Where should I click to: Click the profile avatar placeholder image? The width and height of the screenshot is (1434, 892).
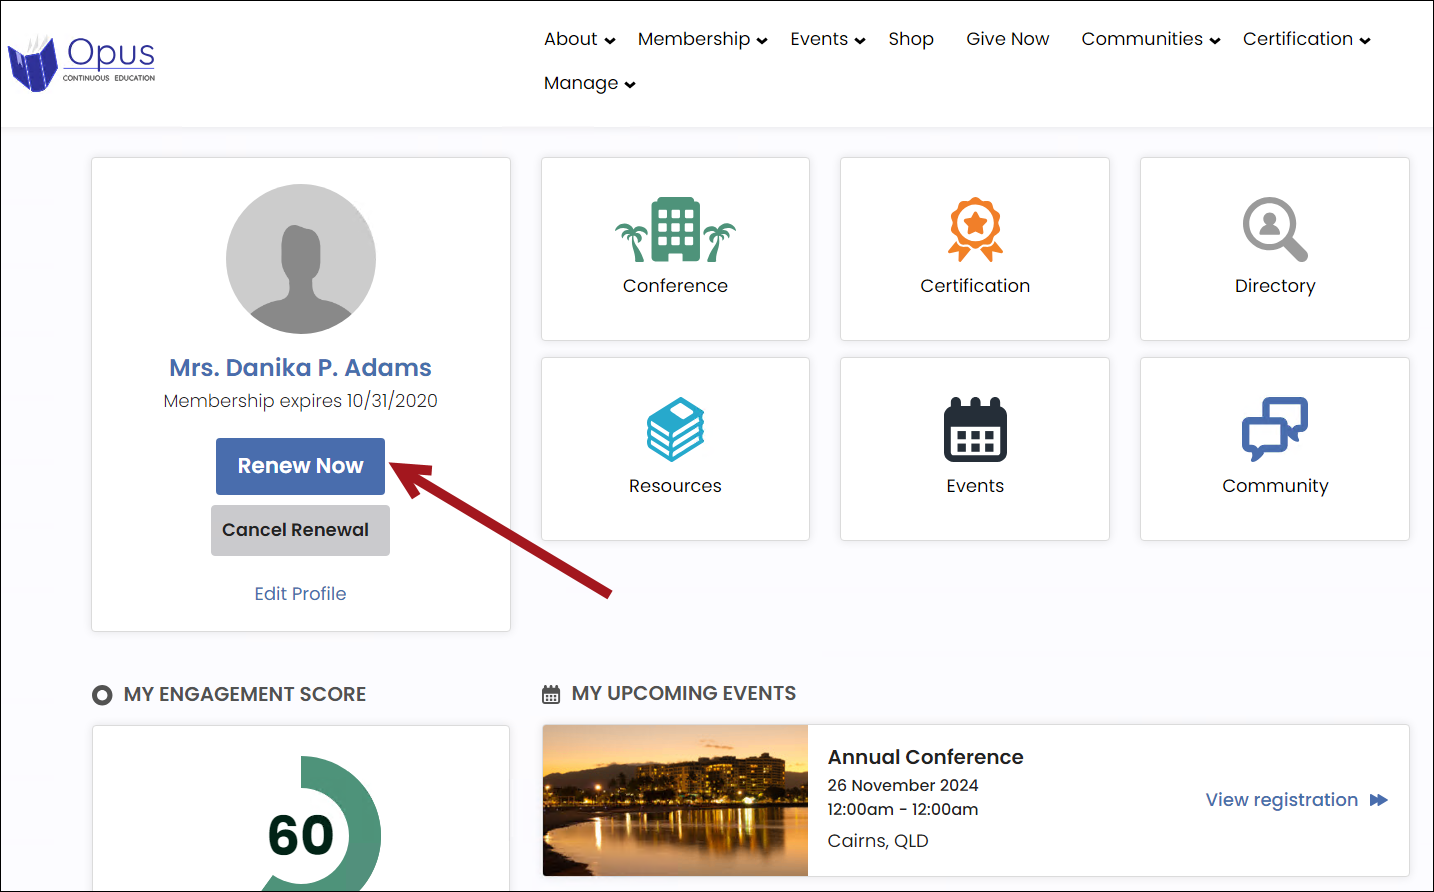tap(301, 259)
